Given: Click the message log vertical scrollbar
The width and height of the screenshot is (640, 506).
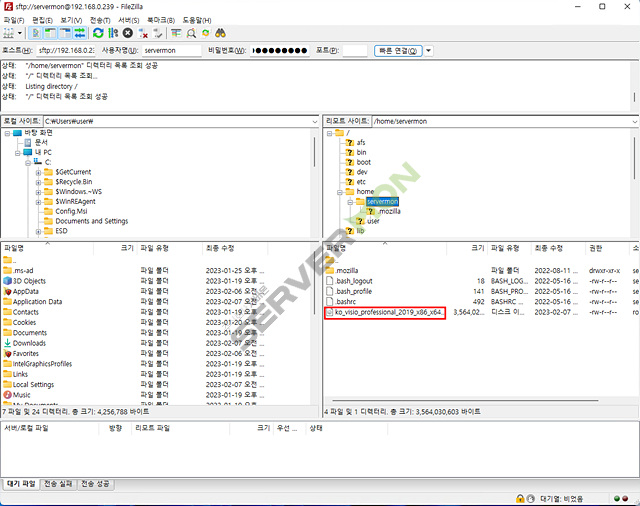Looking at the screenshot, I should tap(634, 97).
